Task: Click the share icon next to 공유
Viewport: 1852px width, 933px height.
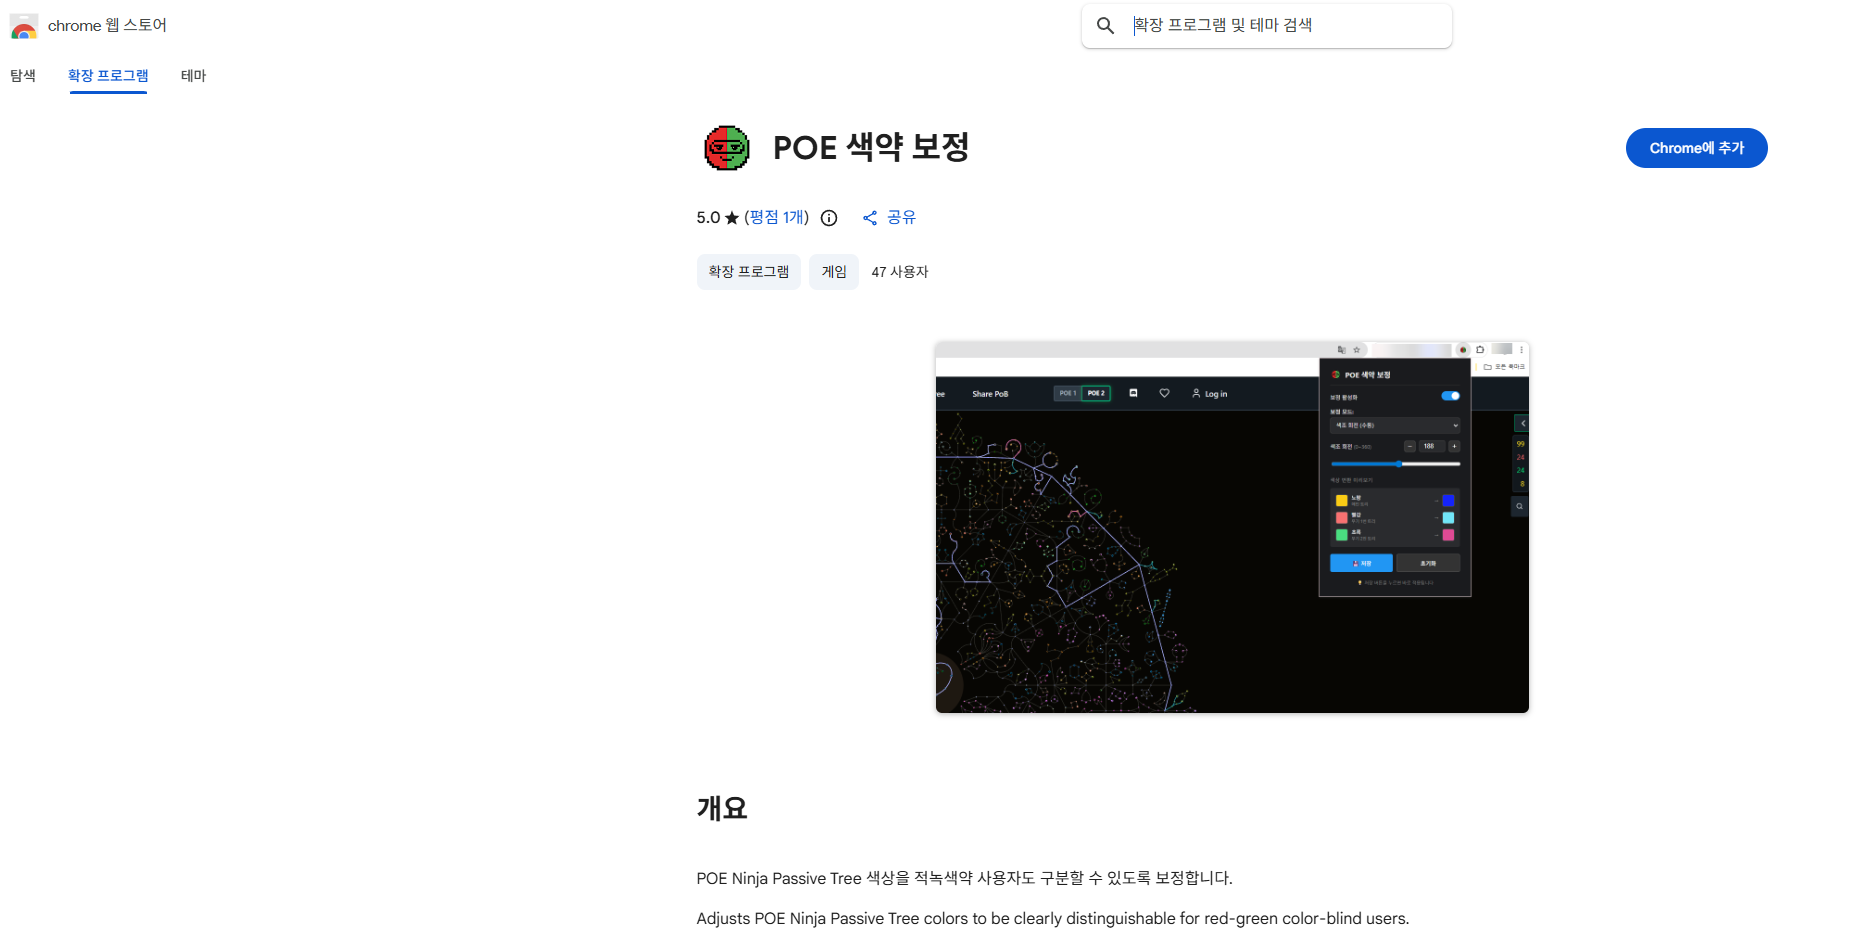Action: pyautogui.click(x=870, y=218)
